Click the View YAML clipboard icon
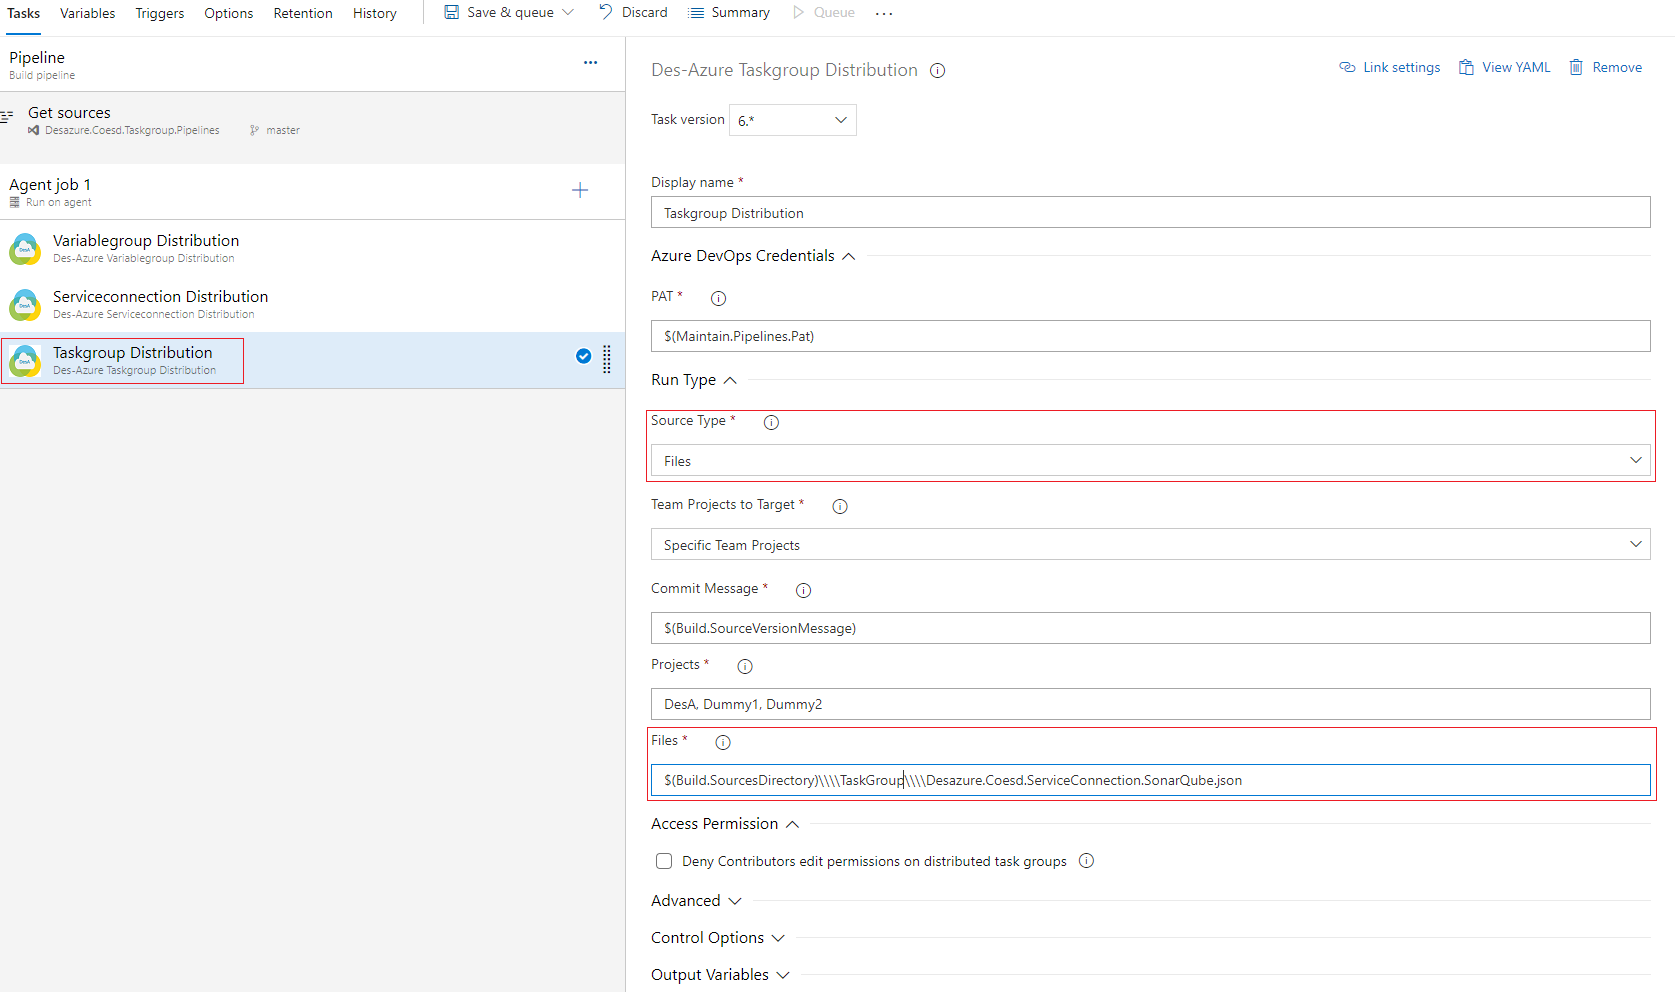1675x992 pixels. 1466,67
